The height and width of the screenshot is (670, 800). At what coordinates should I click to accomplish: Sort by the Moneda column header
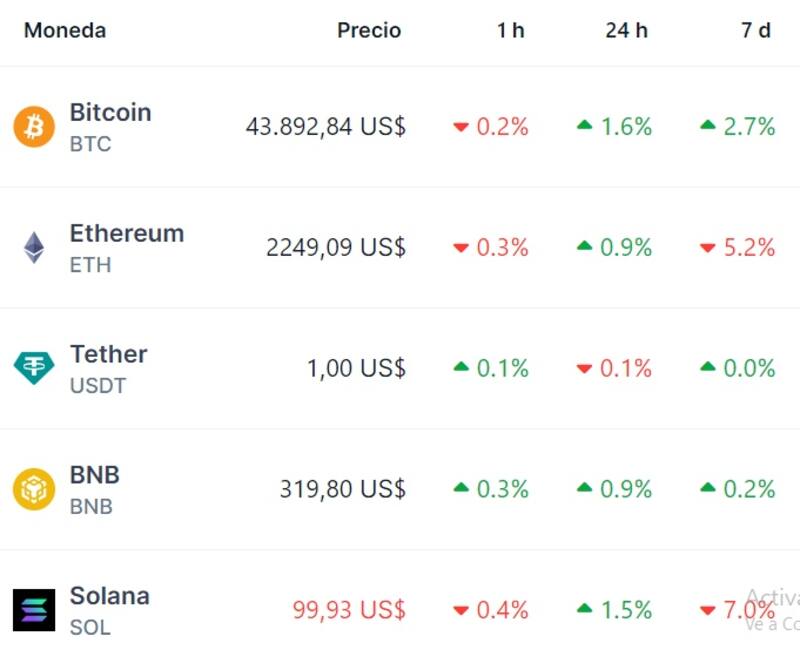[65, 30]
